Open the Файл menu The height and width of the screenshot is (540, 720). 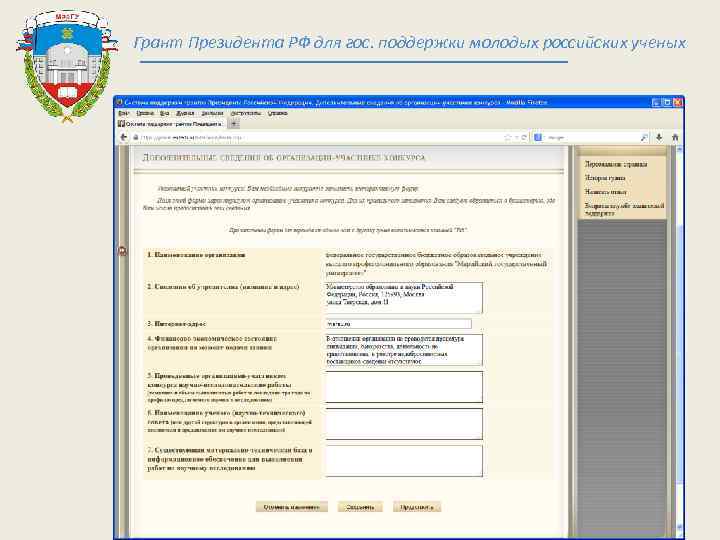pyautogui.click(x=123, y=113)
